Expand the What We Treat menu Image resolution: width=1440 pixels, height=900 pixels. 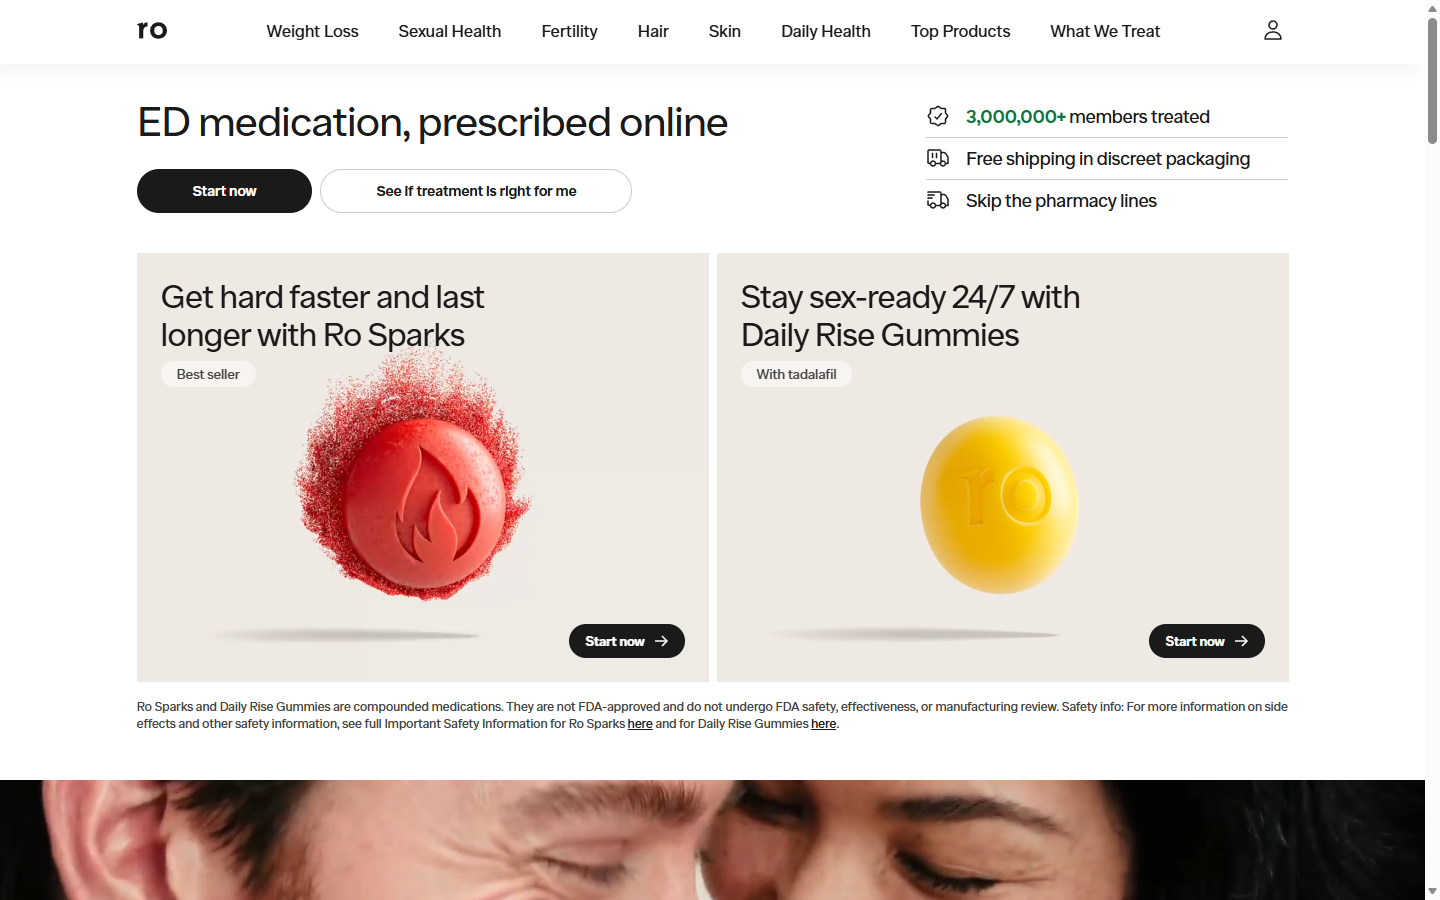pyautogui.click(x=1105, y=31)
